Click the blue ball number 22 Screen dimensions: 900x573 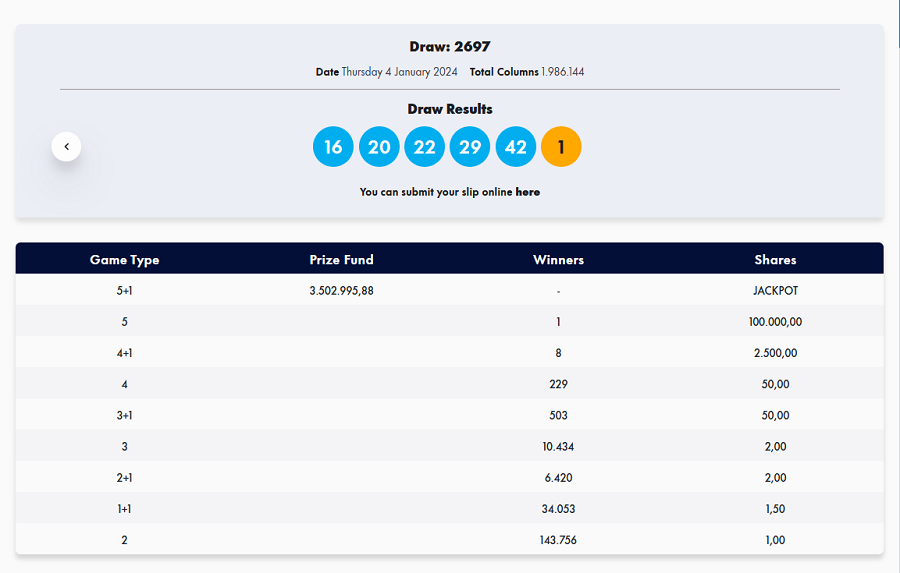[424, 146]
